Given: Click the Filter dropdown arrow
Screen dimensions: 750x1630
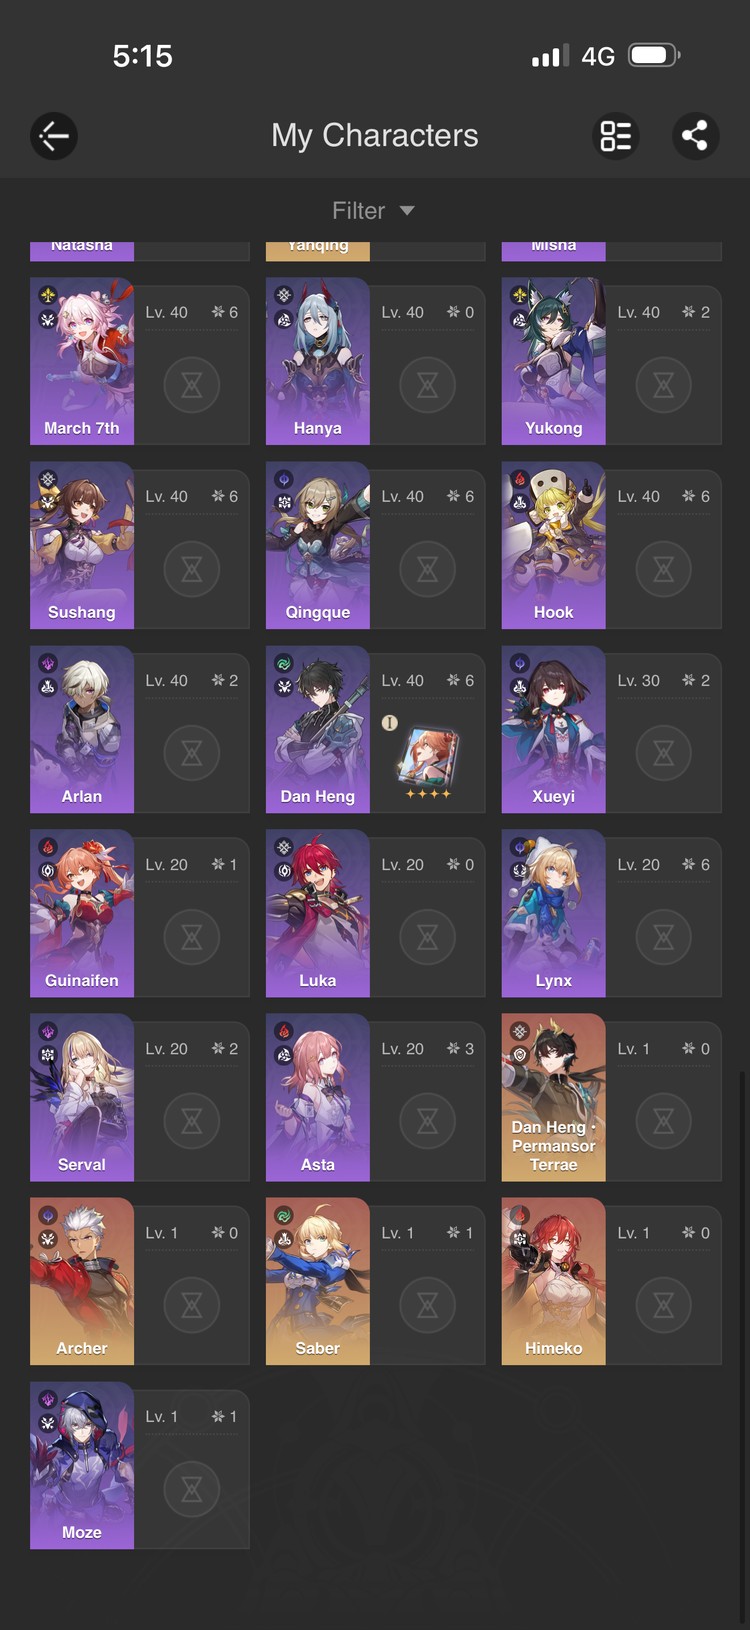Looking at the screenshot, I should click(407, 211).
